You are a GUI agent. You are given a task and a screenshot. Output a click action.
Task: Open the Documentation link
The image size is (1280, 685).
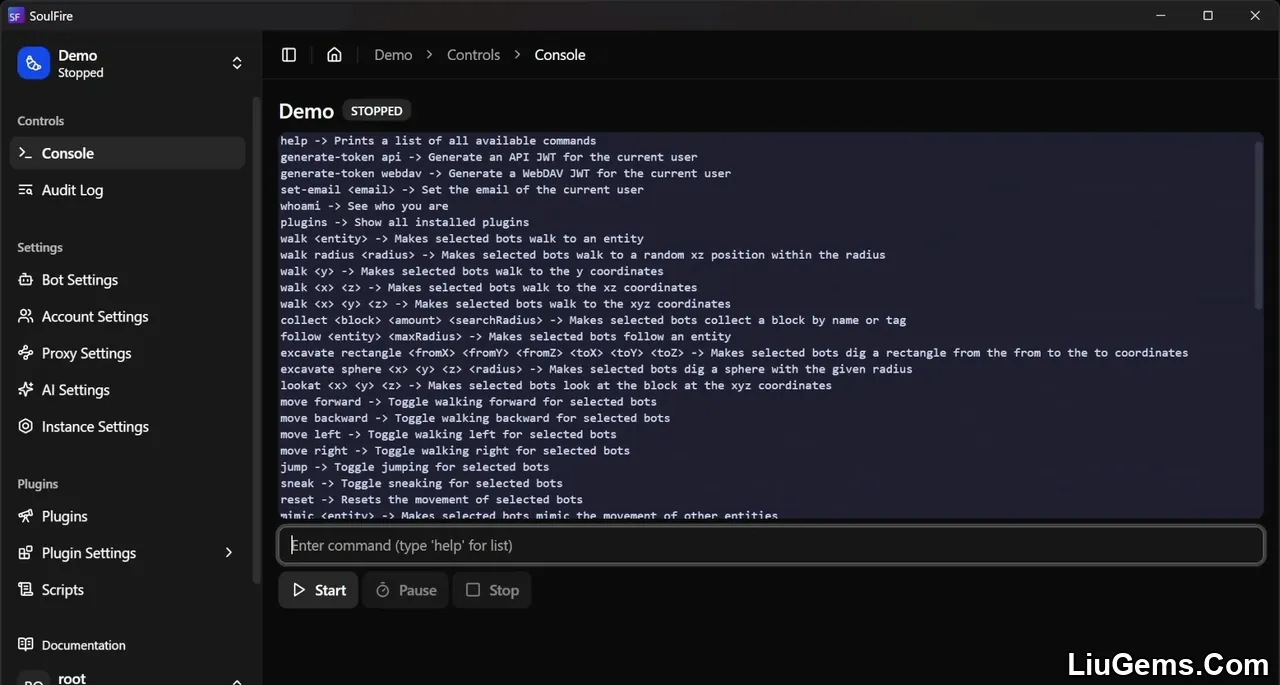tap(127, 645)
